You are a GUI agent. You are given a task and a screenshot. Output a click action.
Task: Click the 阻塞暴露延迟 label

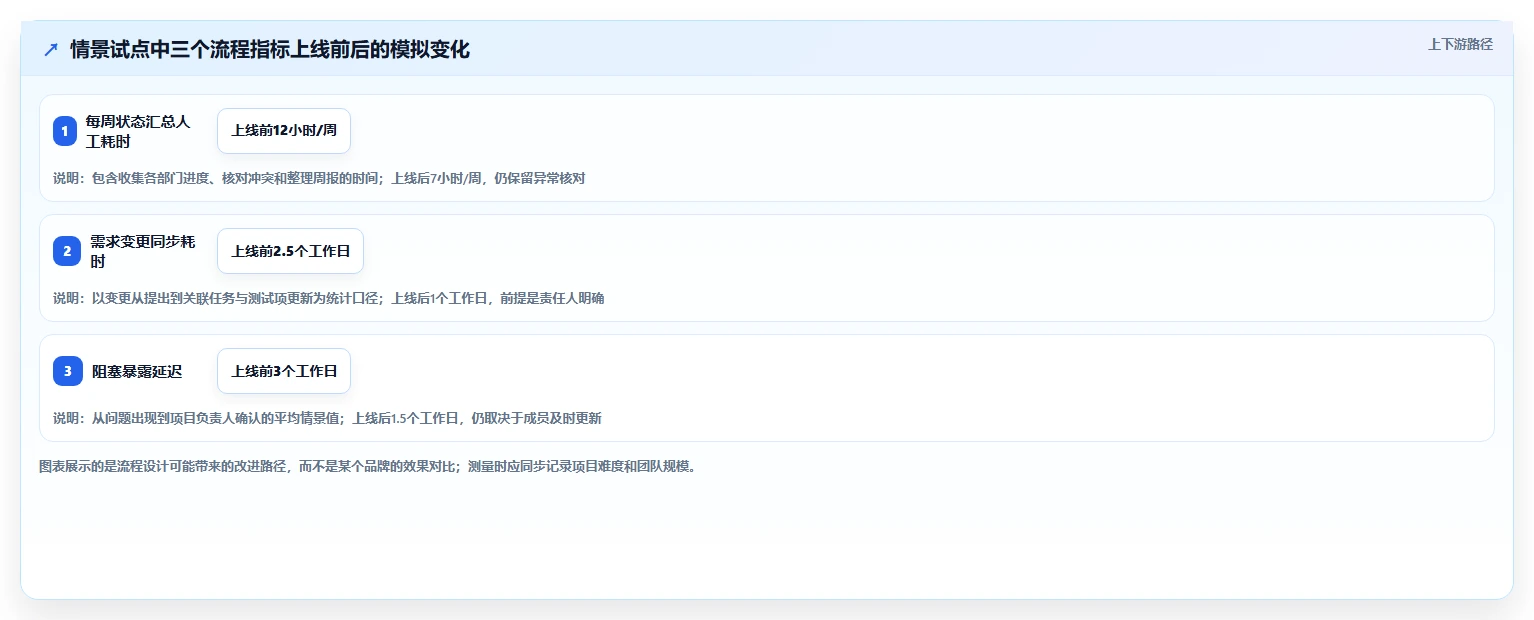[137, 371]
